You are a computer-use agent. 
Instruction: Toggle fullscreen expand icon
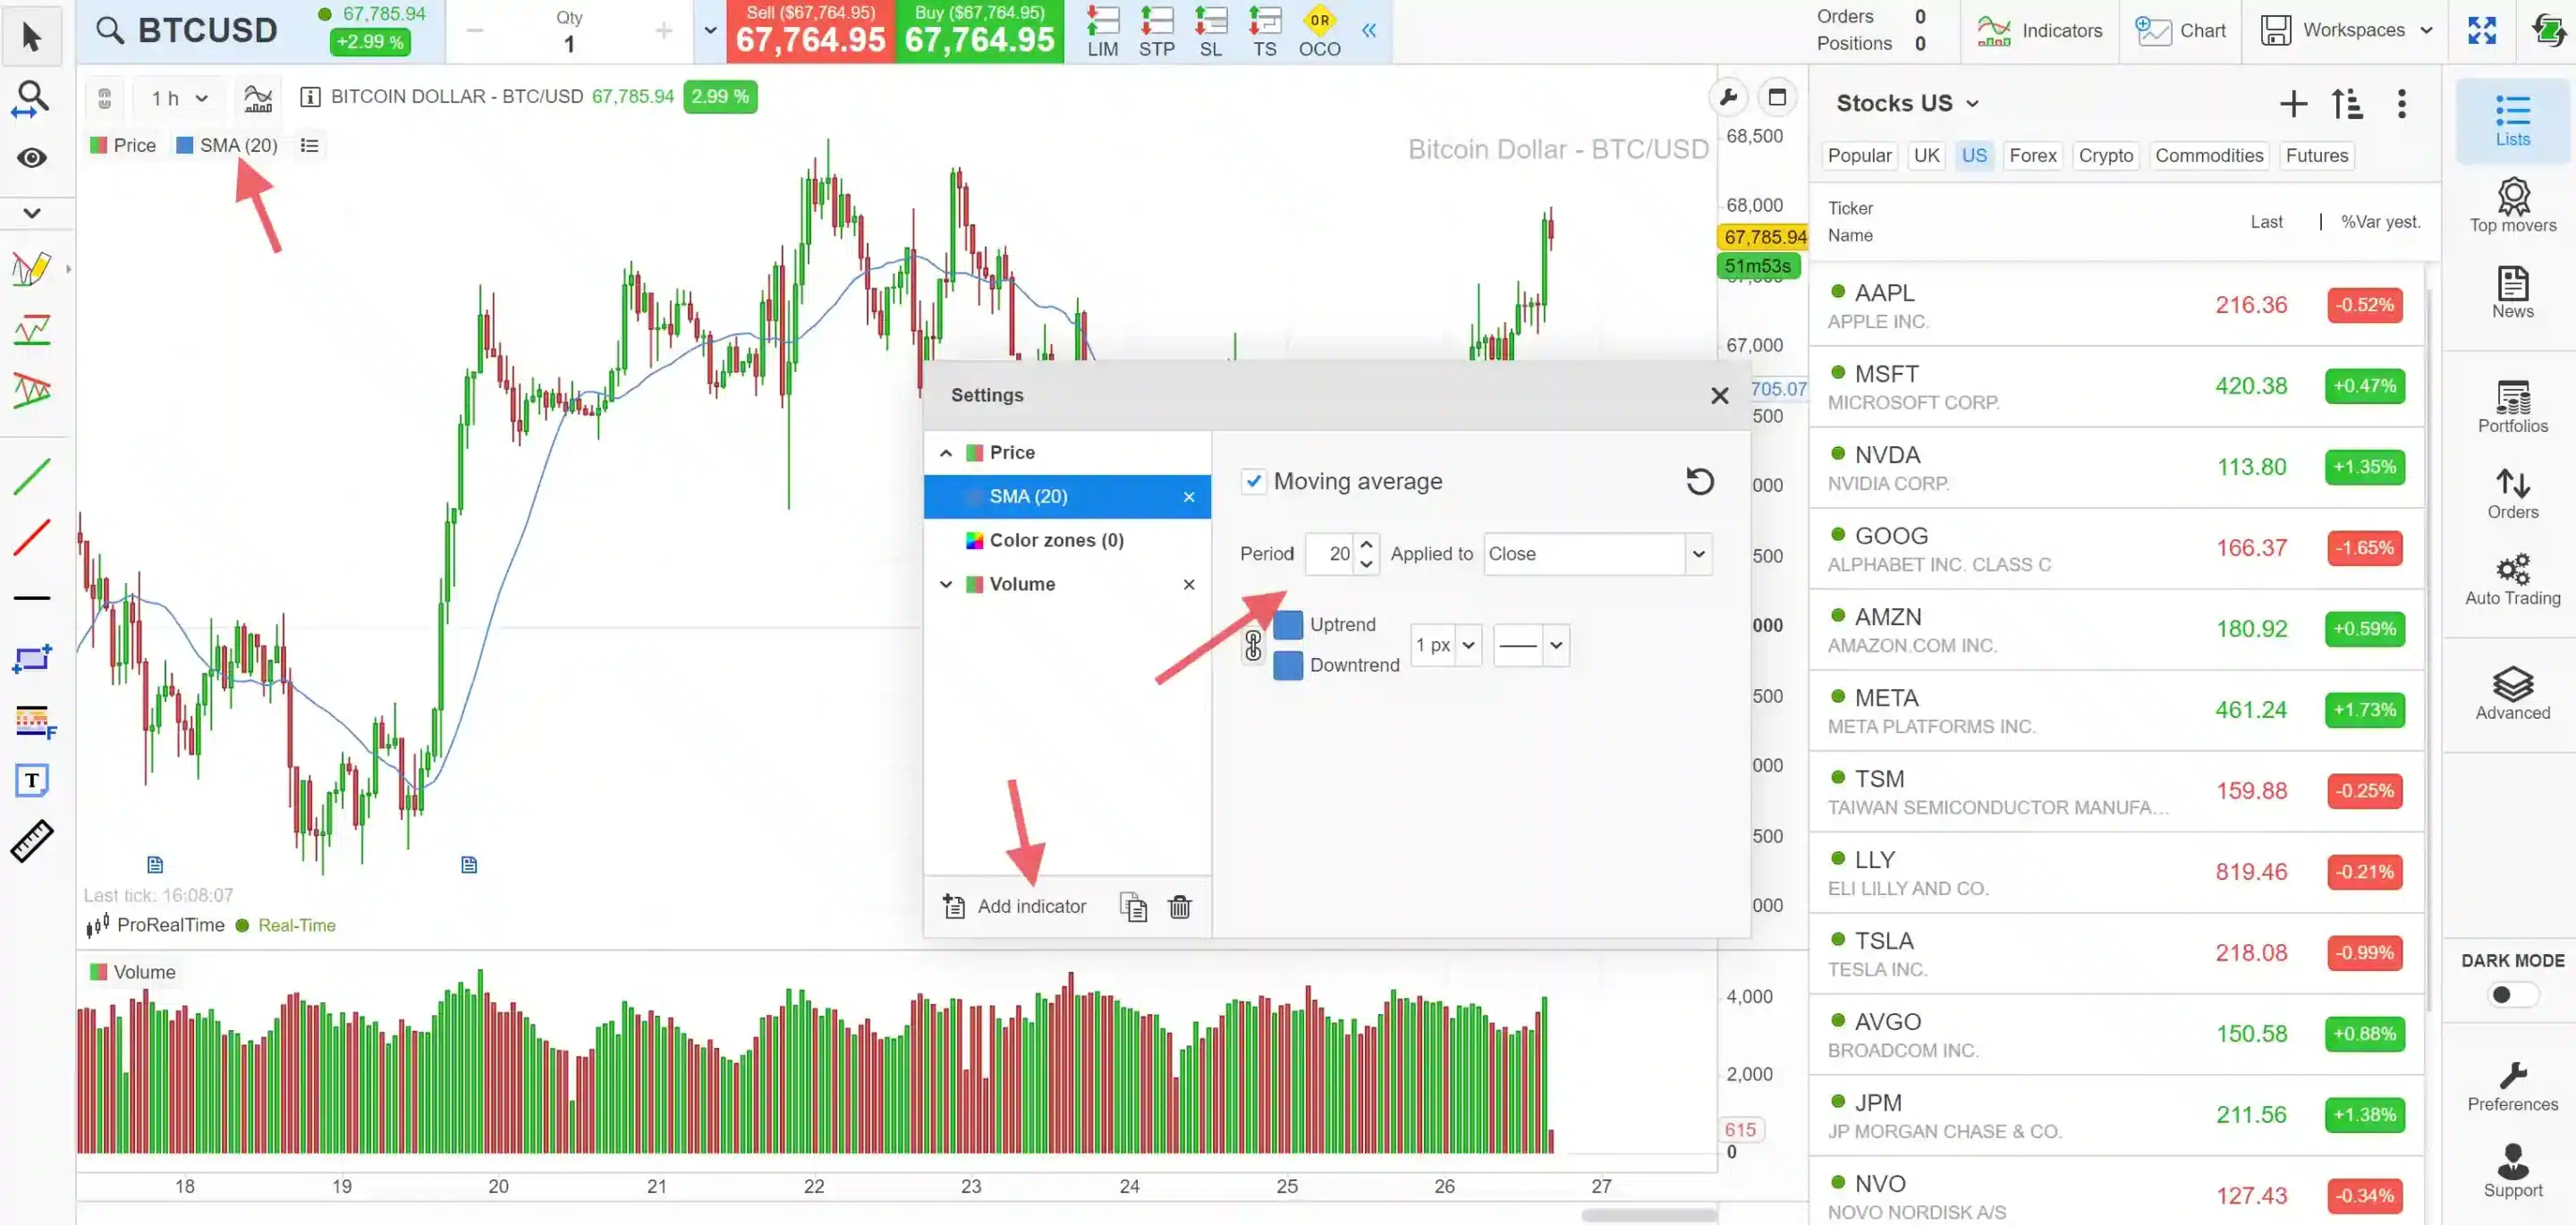point(2481,31)
